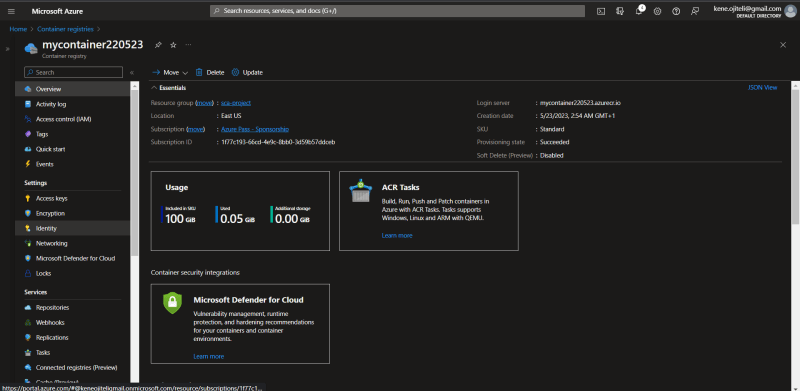The image size is (800, 391).
Task: Click the Access keys key icon
Action: pos(28,199)
